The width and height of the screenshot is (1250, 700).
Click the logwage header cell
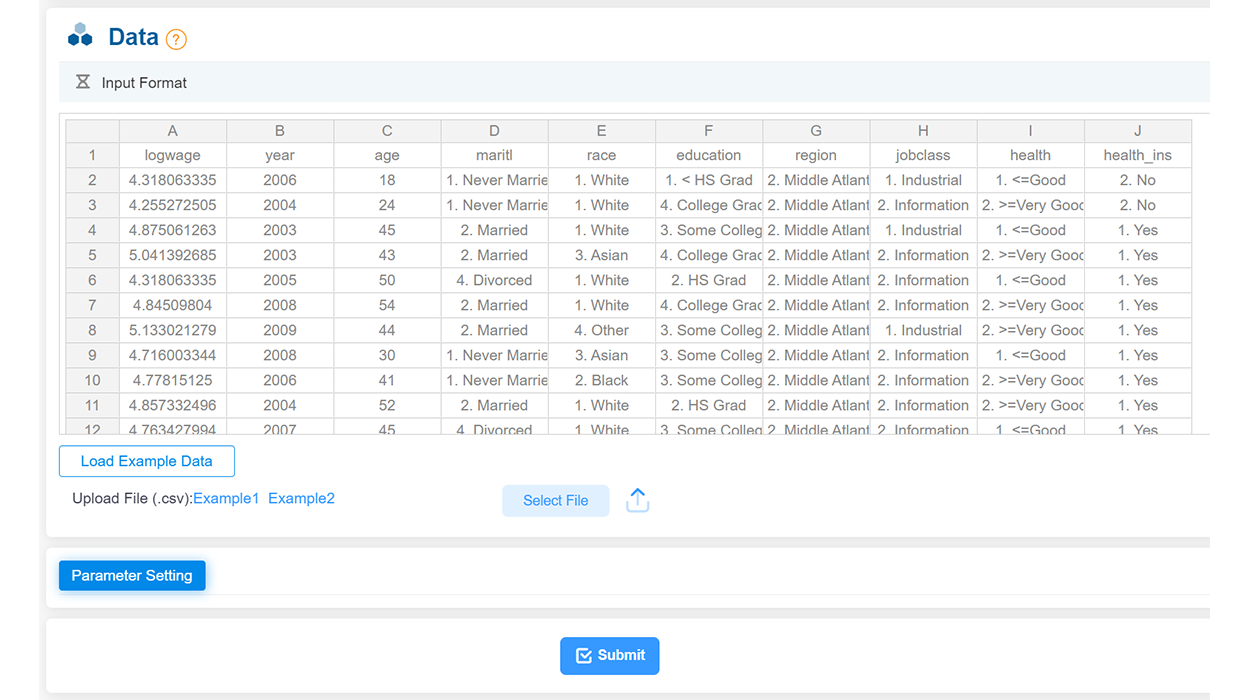click(x=173, y=155)
